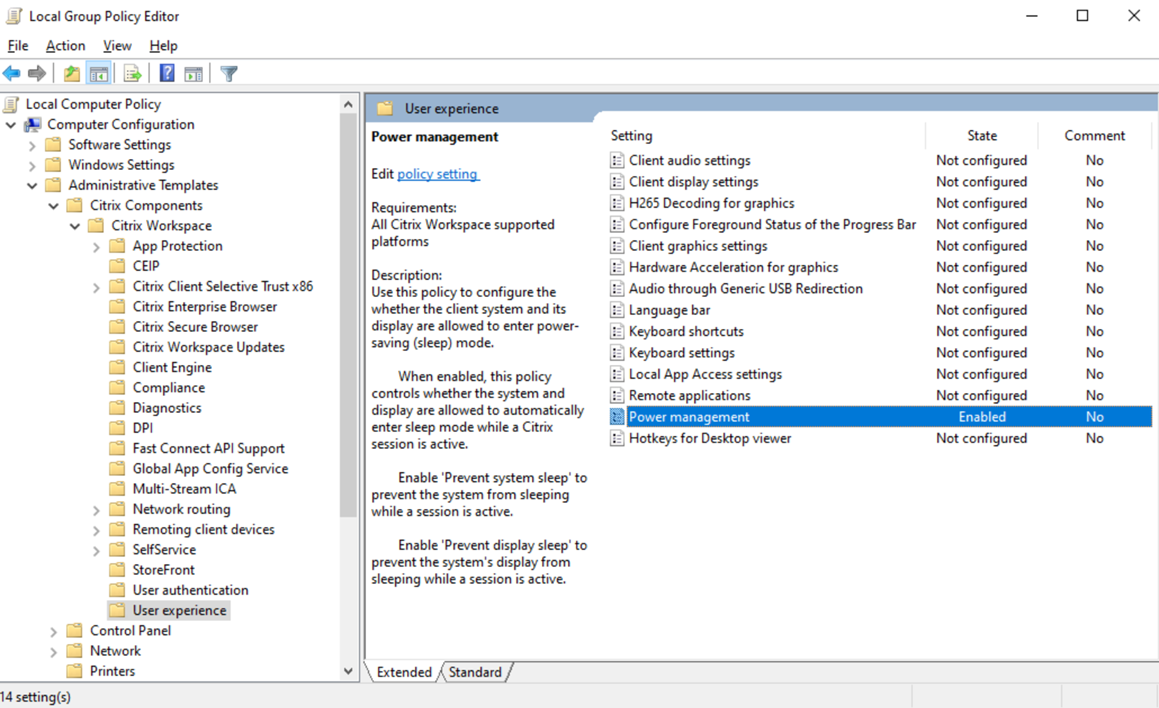This screenshot has height=708, width=1159.
Task: Toggle Show/Hide Console Tree toolbar icon
Action: 98,73
